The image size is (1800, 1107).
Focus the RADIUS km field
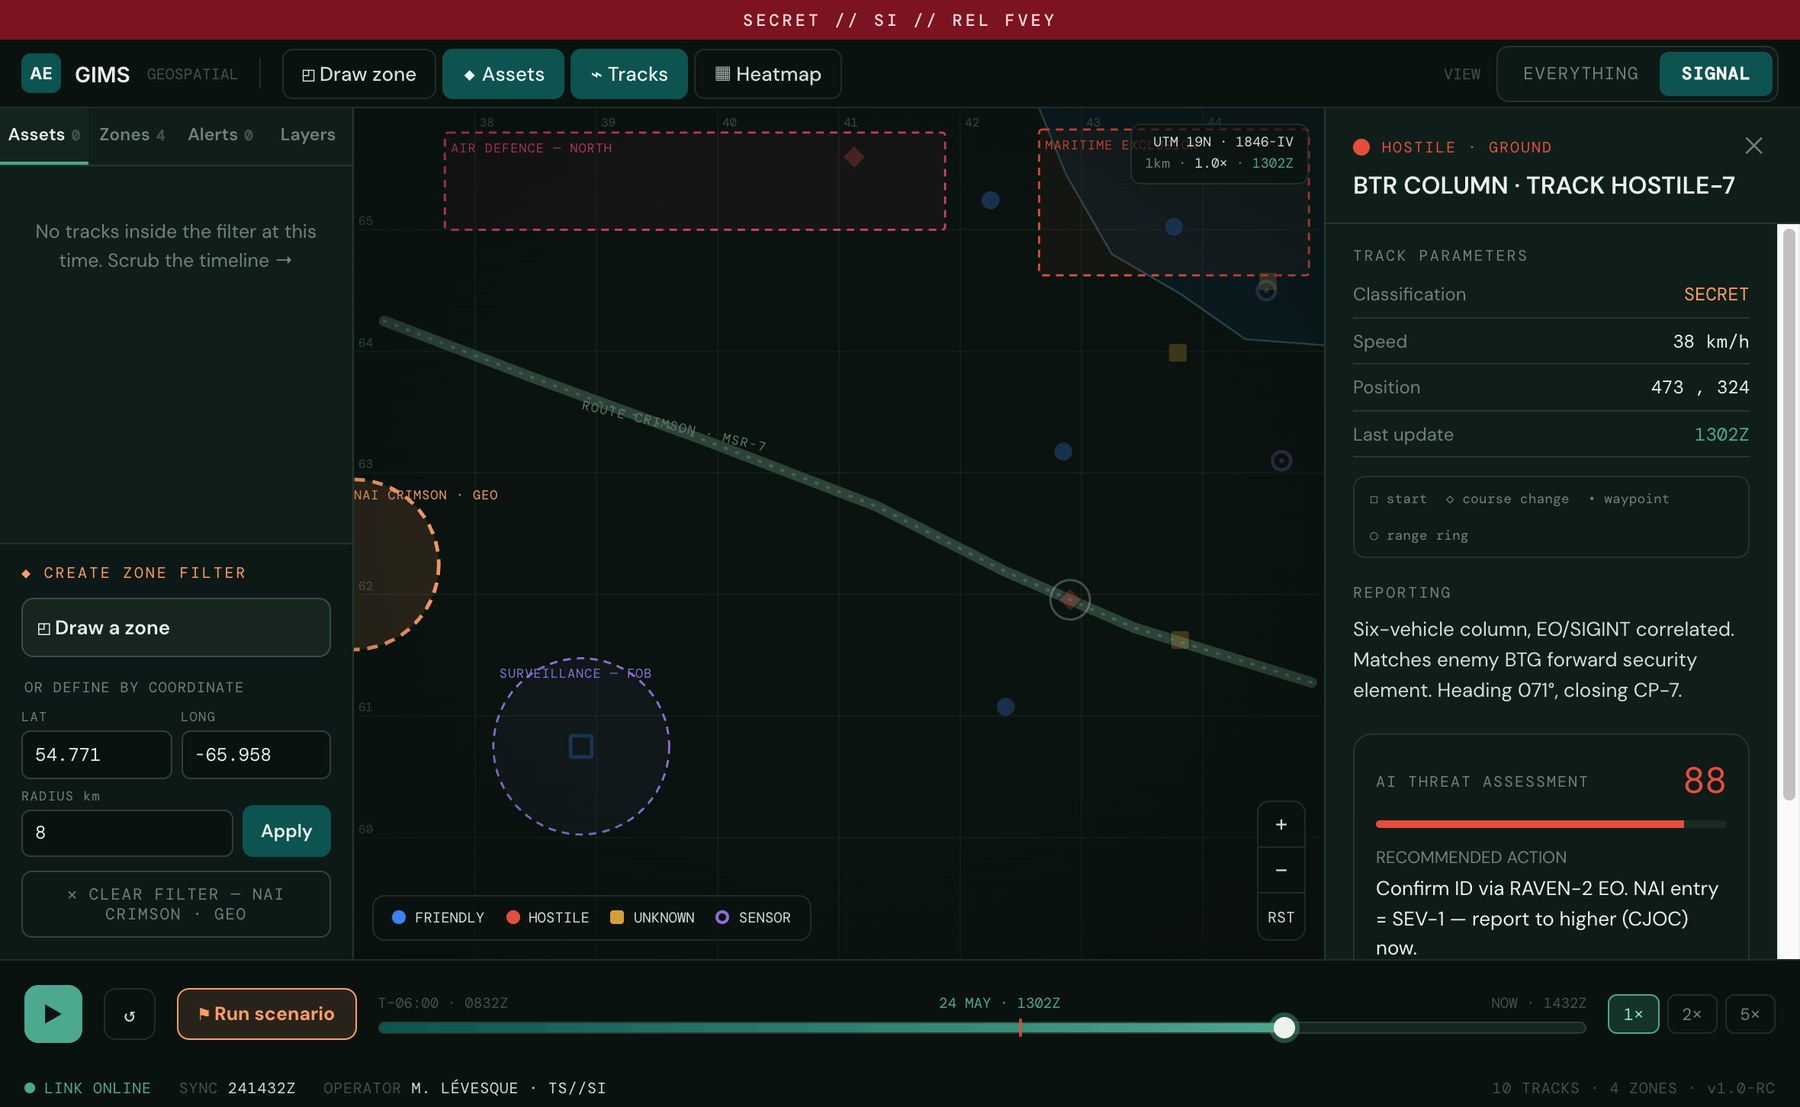pos(127,833)
